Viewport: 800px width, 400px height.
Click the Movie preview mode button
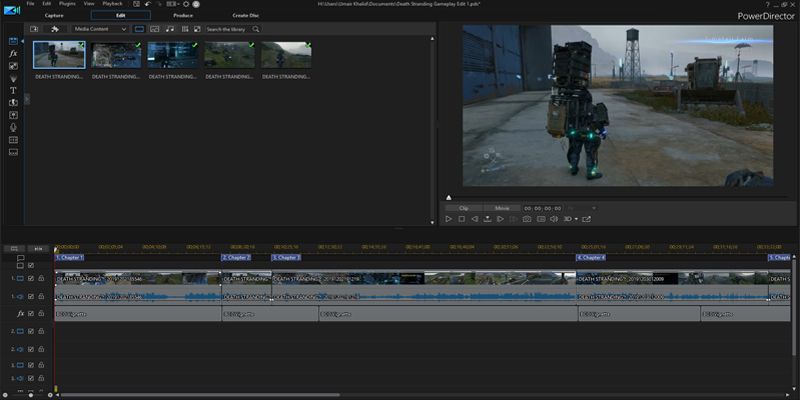click(500, 207)
